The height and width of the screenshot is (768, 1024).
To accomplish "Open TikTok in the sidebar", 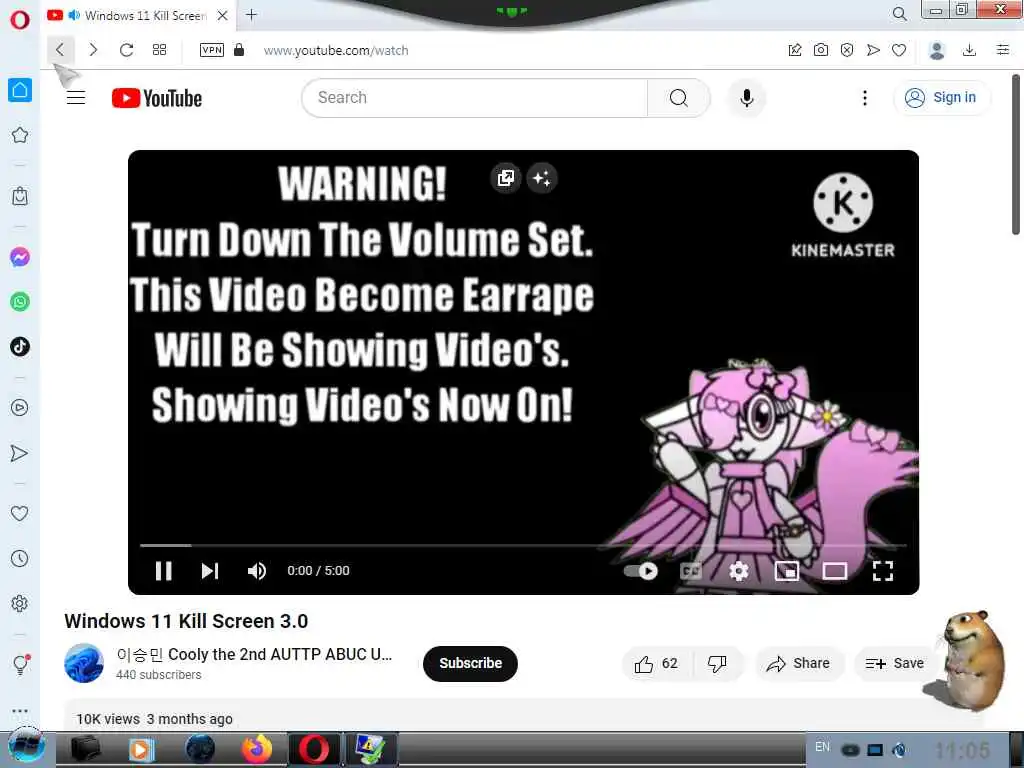I will tap(20, 346).
